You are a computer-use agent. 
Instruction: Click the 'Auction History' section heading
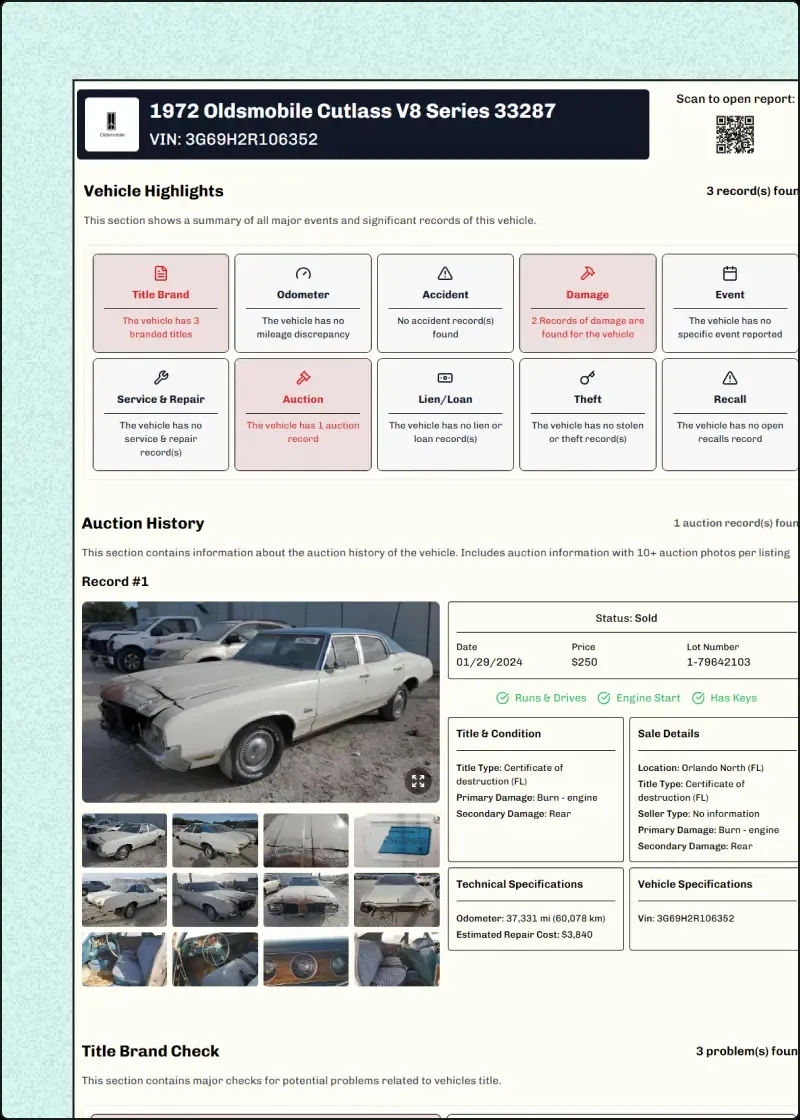(x=143, y=524)
